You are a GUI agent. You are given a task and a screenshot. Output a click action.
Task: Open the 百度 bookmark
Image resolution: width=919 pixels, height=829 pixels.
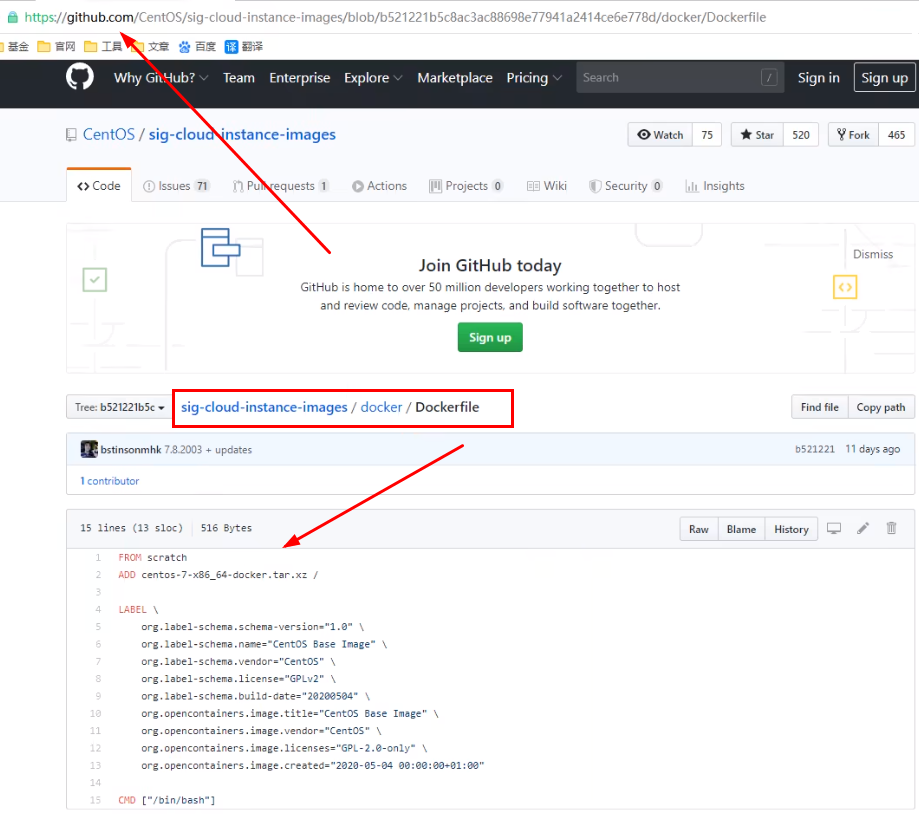(198, 46)
